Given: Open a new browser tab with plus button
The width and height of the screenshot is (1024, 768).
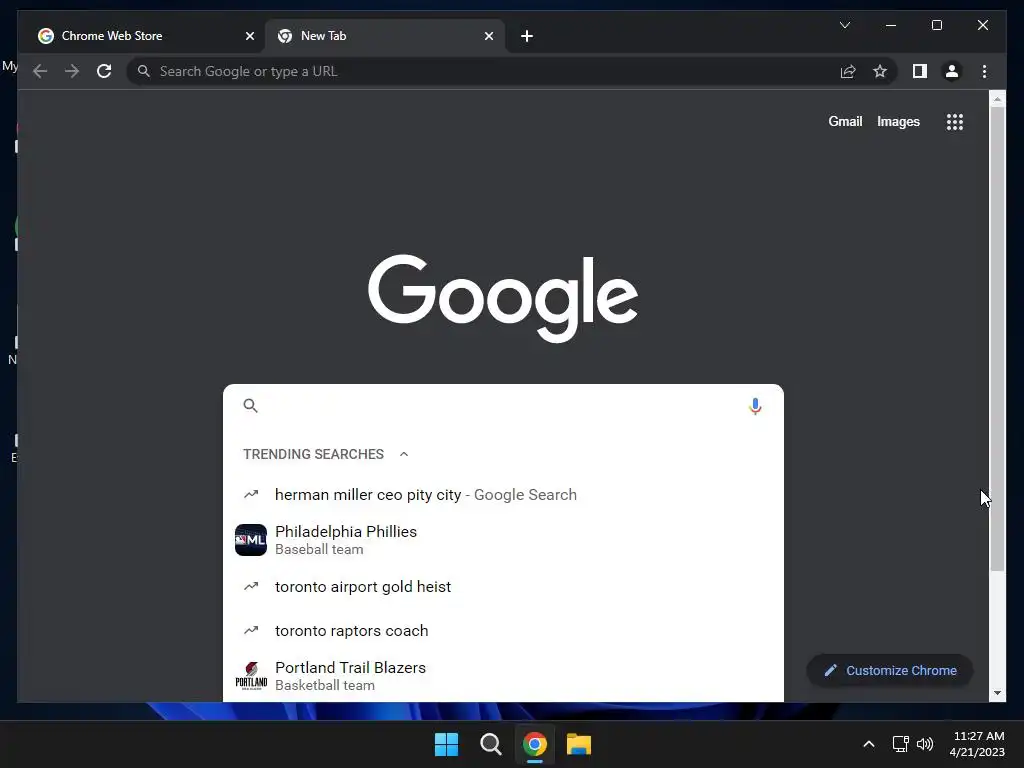Looking at the screenshot, I should pyautogui.click(x=527, y=36).
